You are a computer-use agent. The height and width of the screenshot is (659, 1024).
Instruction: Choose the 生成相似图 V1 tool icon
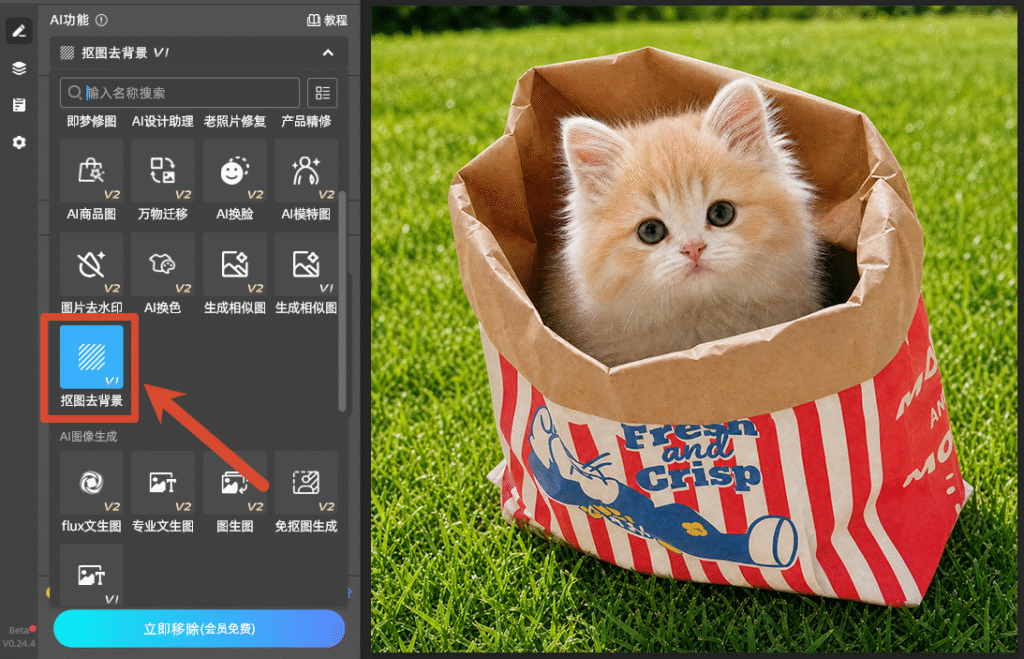click(306, 264)
